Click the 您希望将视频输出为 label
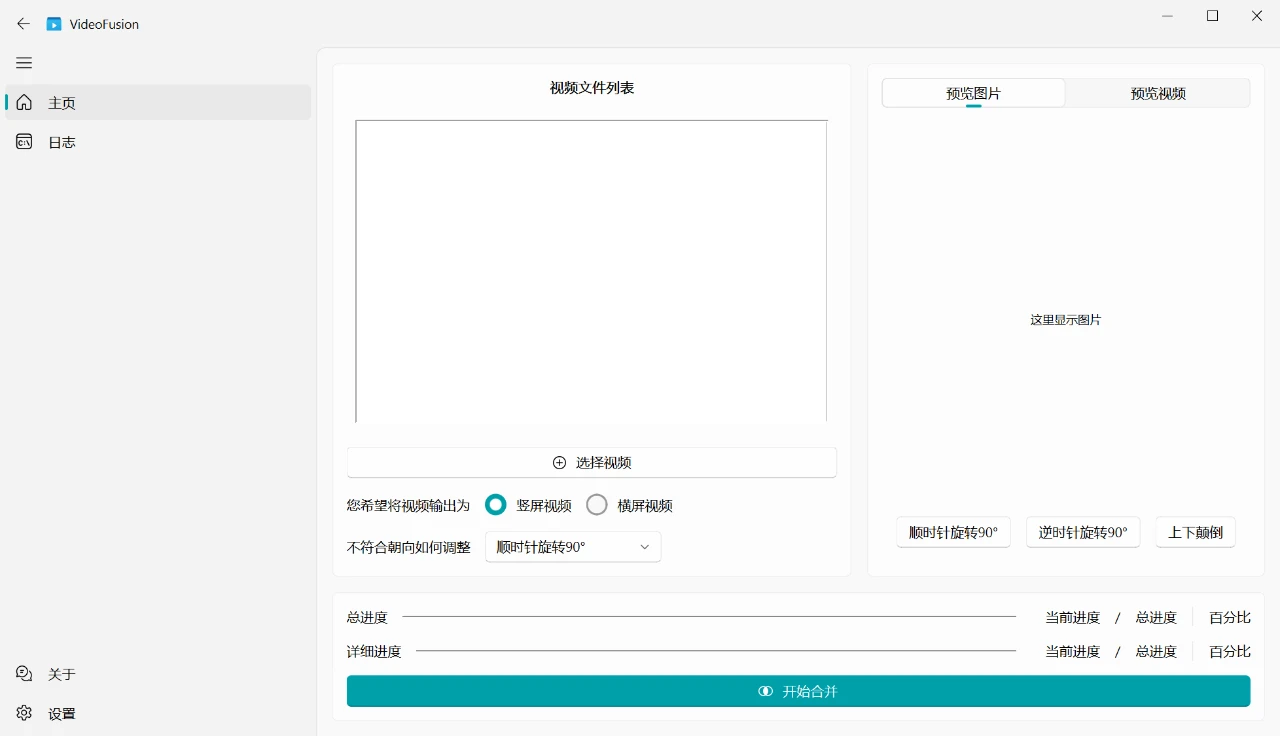This screenshot has width=1280, height=736. click(408, 506)
